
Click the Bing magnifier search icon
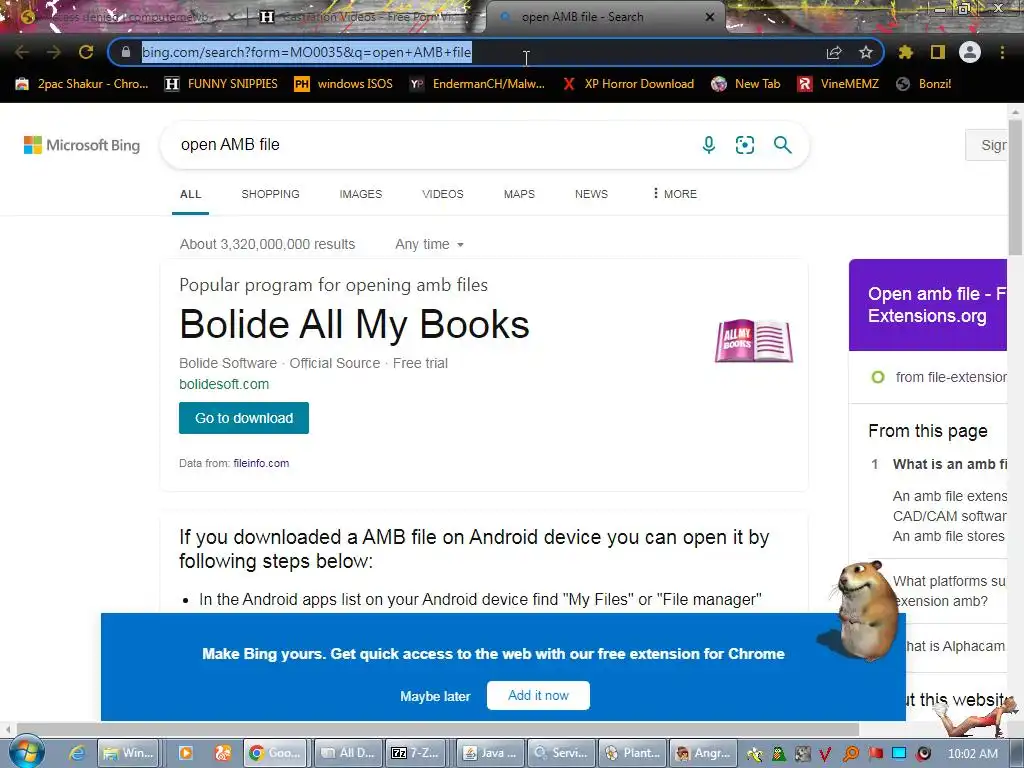pyautogui.click(x=782, y=145)
